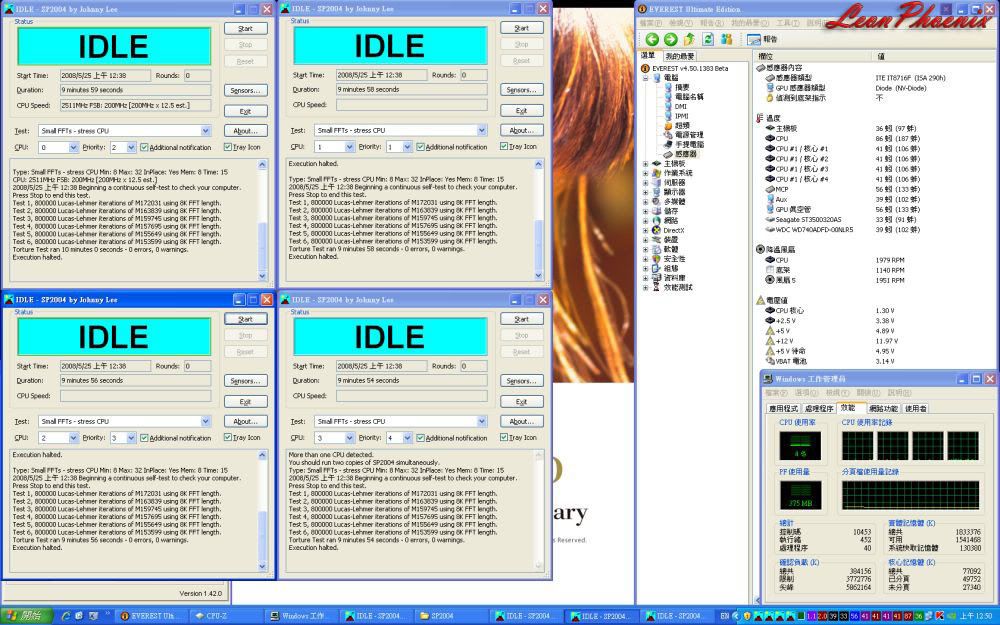Viewport: 1000px width, 625px height.
Task: Open Test dropdown in SP2004 CPU 0 window
Action: coord(205,131)
